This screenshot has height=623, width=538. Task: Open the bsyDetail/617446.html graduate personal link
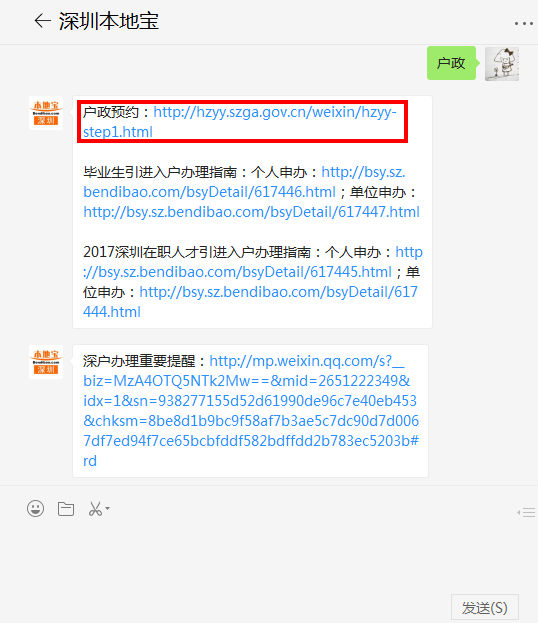point(244,182)
